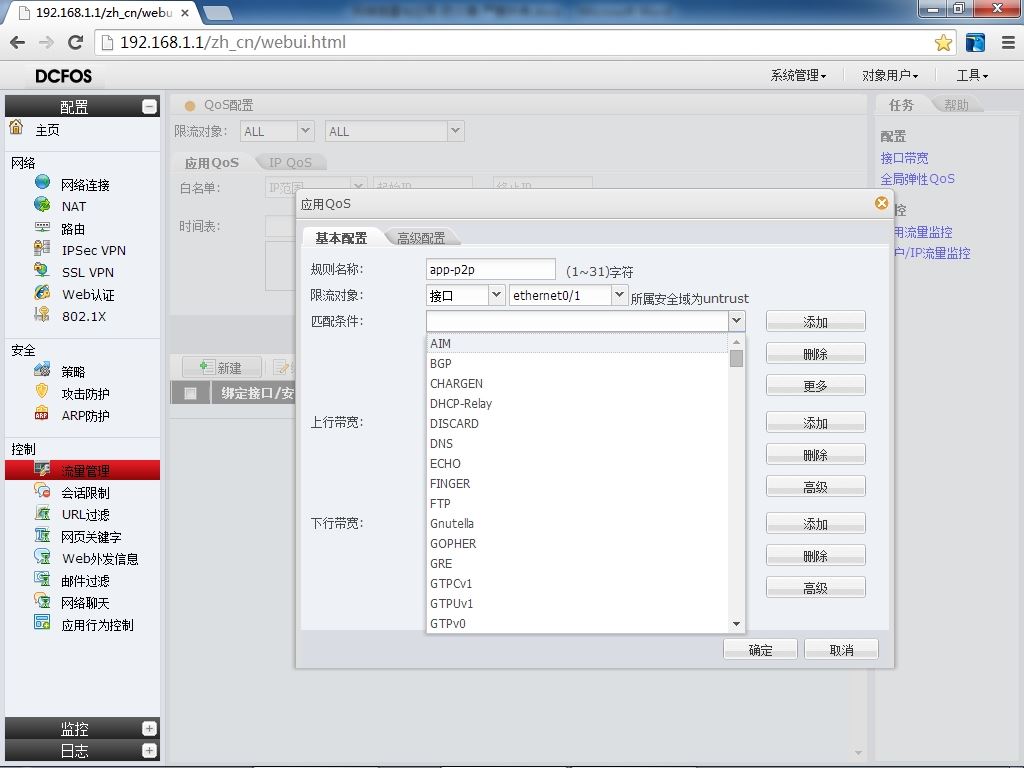The width and height of the screenshot is (1024, 768).
Task: Open the 系统管理 menu
Action: (x=798, y=76)
